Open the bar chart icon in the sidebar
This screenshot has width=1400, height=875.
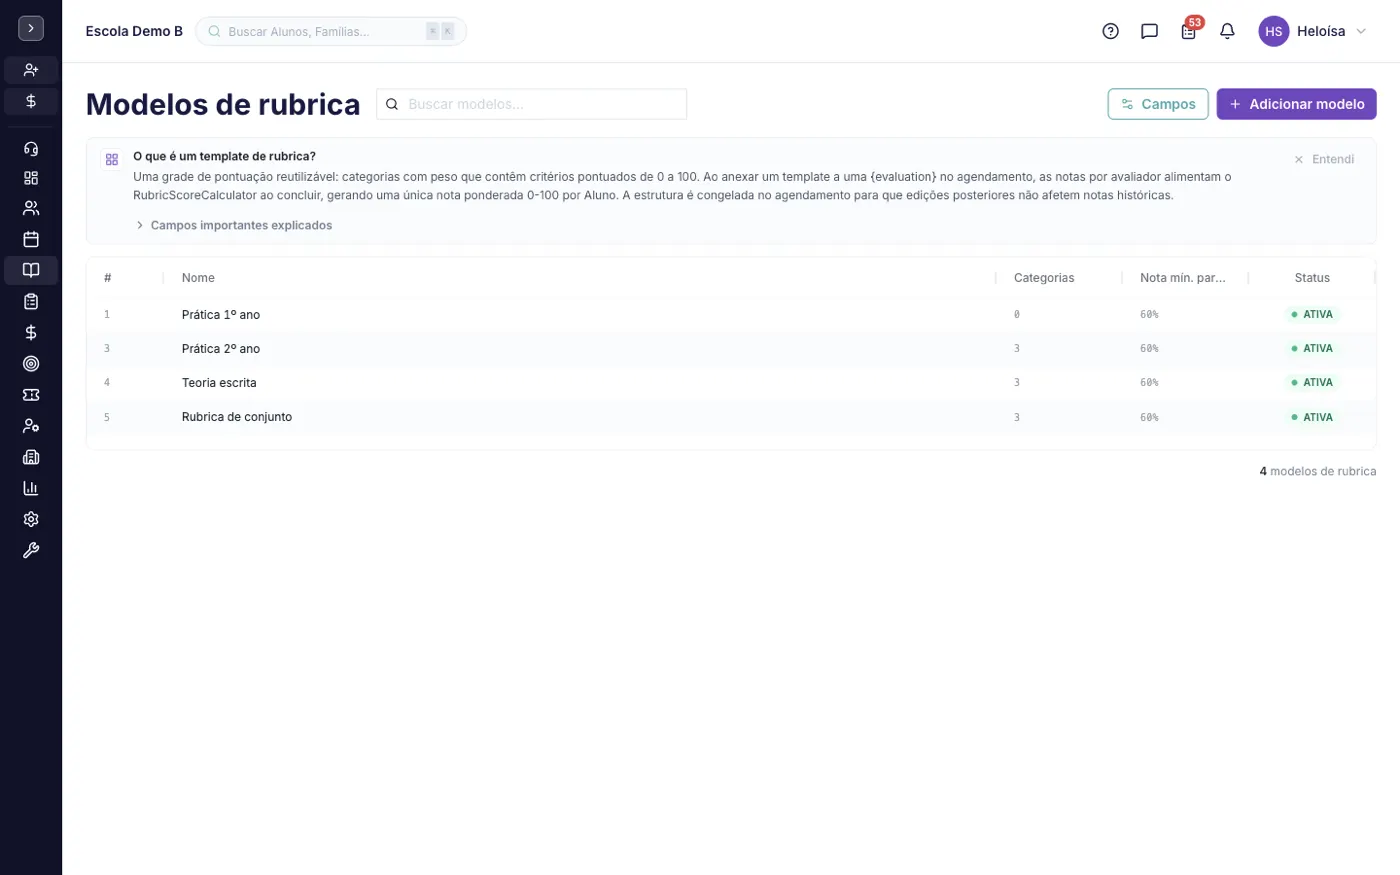31,488
